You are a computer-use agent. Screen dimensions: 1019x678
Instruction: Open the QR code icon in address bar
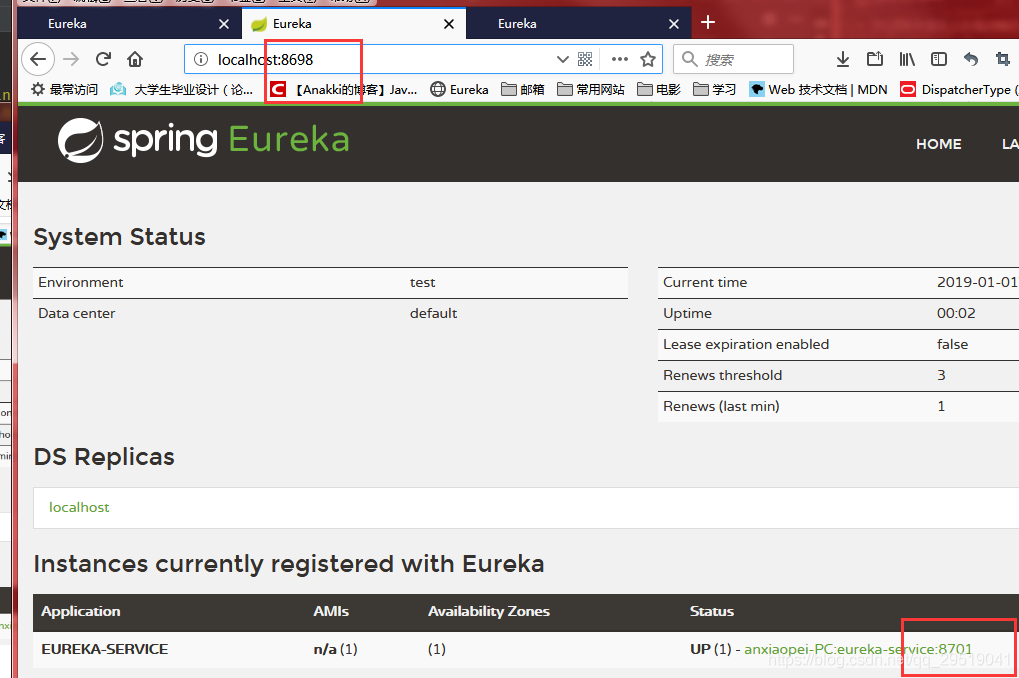585,60
